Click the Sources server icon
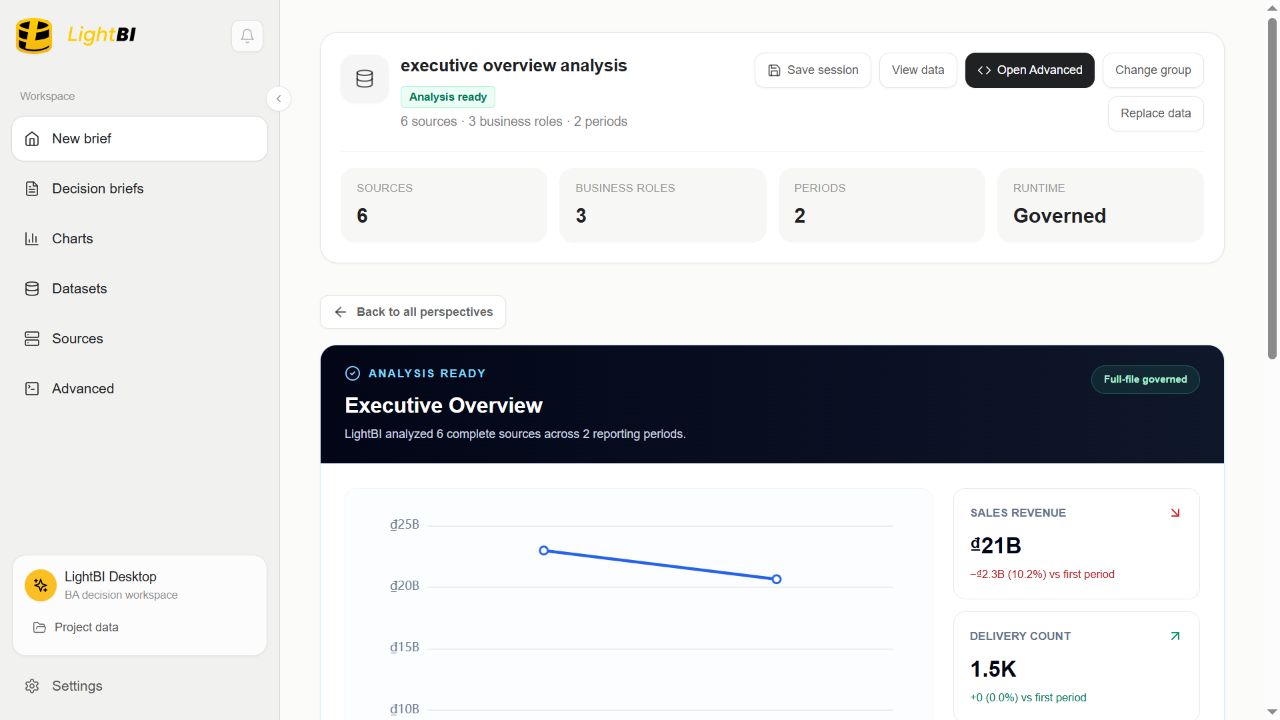 coord(32,339)
